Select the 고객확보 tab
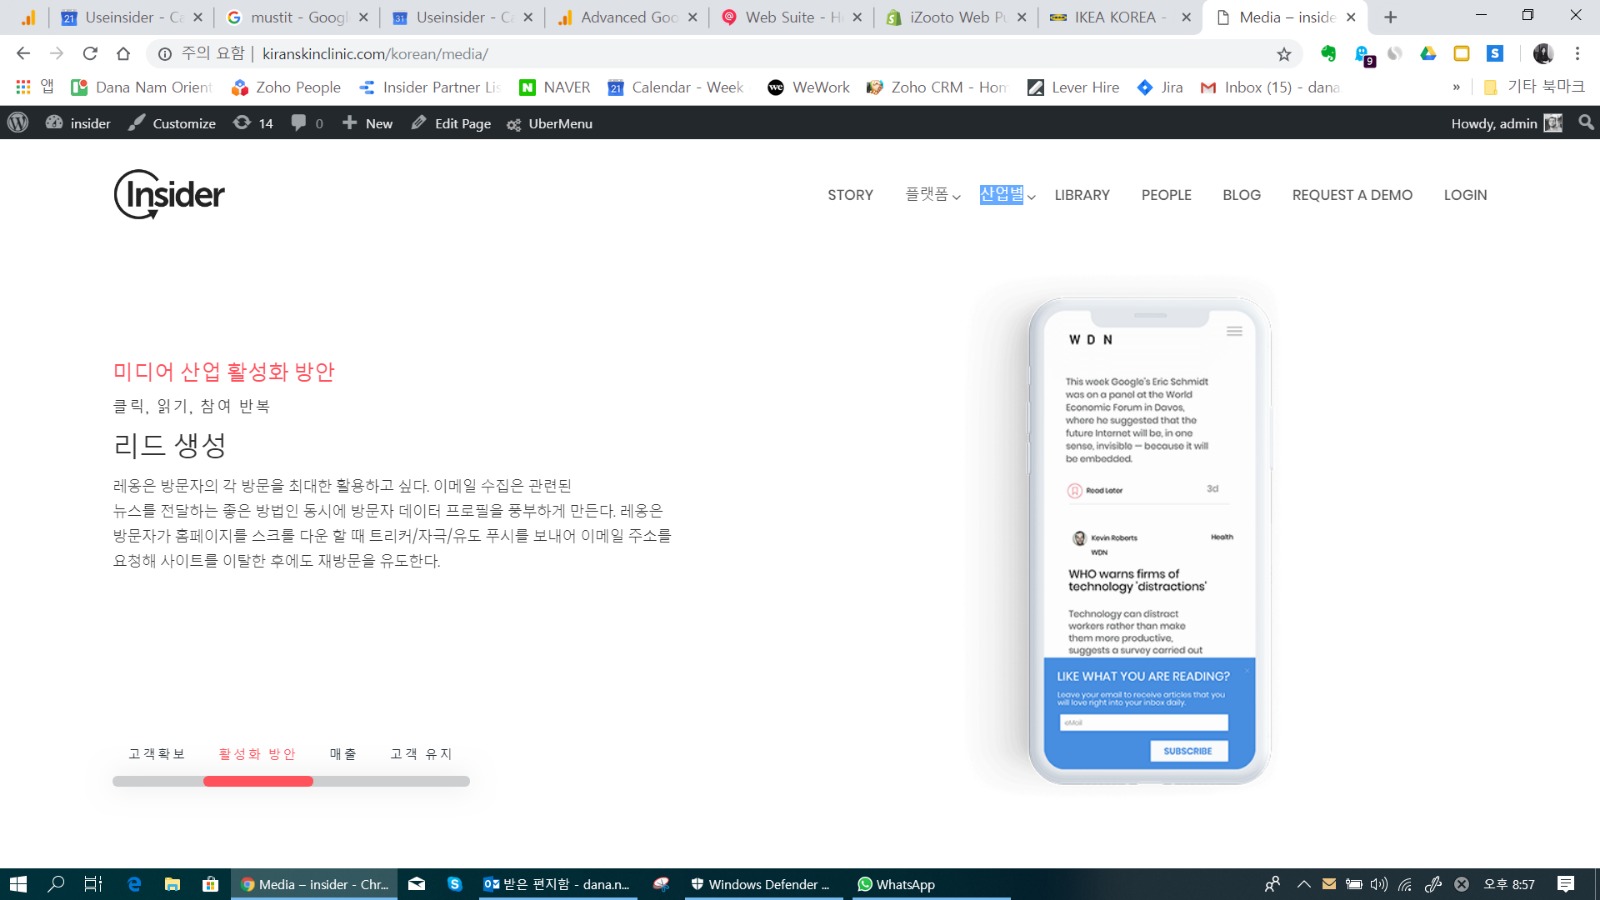Screen dimensions: 1600x900 coord(156,754)
